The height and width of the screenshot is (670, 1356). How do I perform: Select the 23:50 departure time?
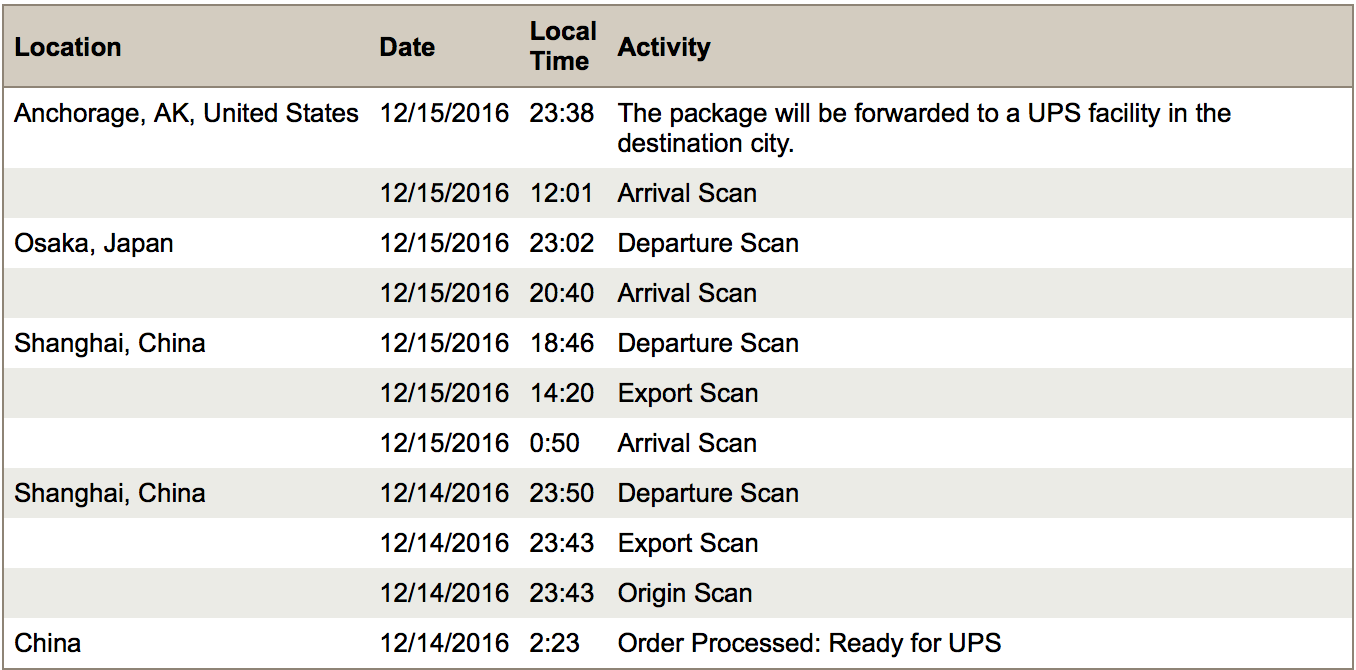pos(561,493)
